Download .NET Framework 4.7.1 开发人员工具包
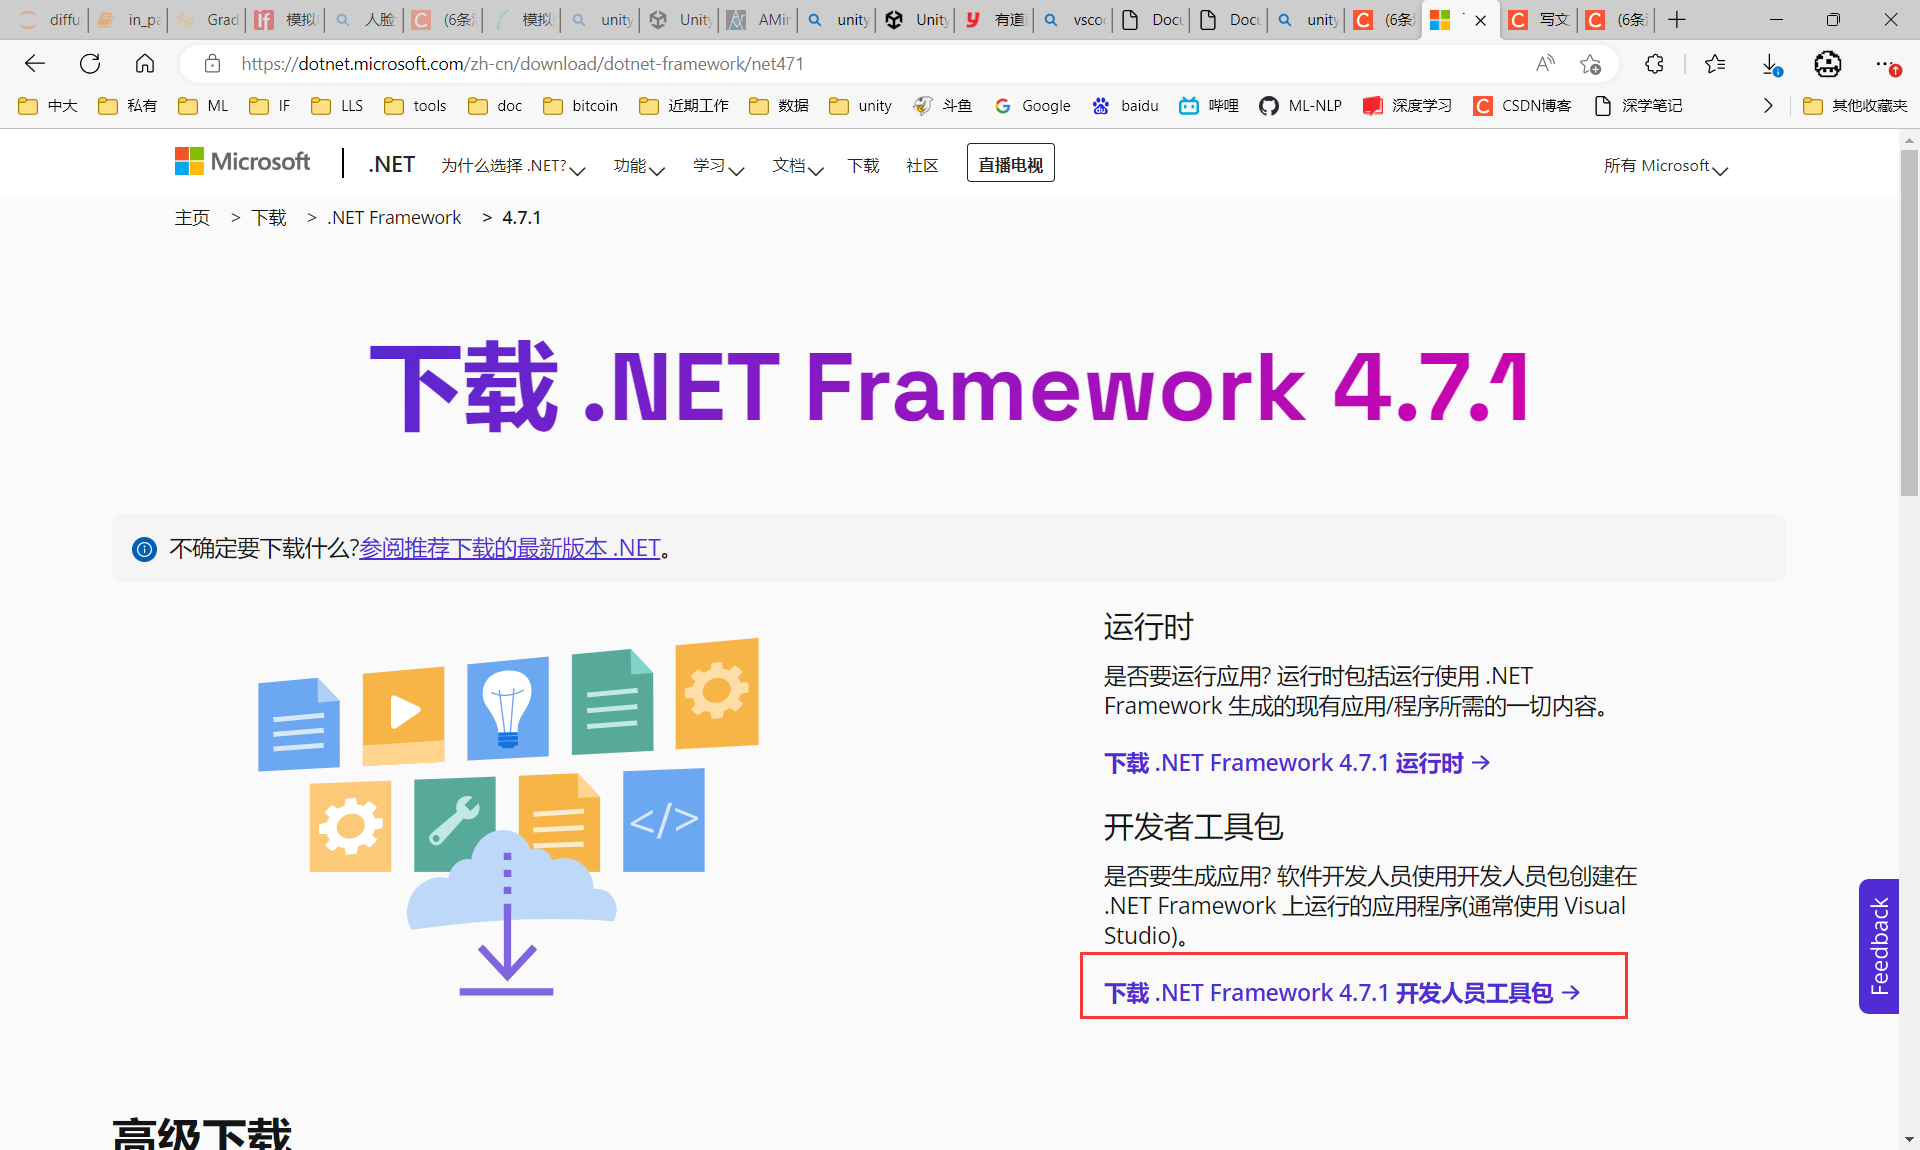 (x=1342, y=993)
